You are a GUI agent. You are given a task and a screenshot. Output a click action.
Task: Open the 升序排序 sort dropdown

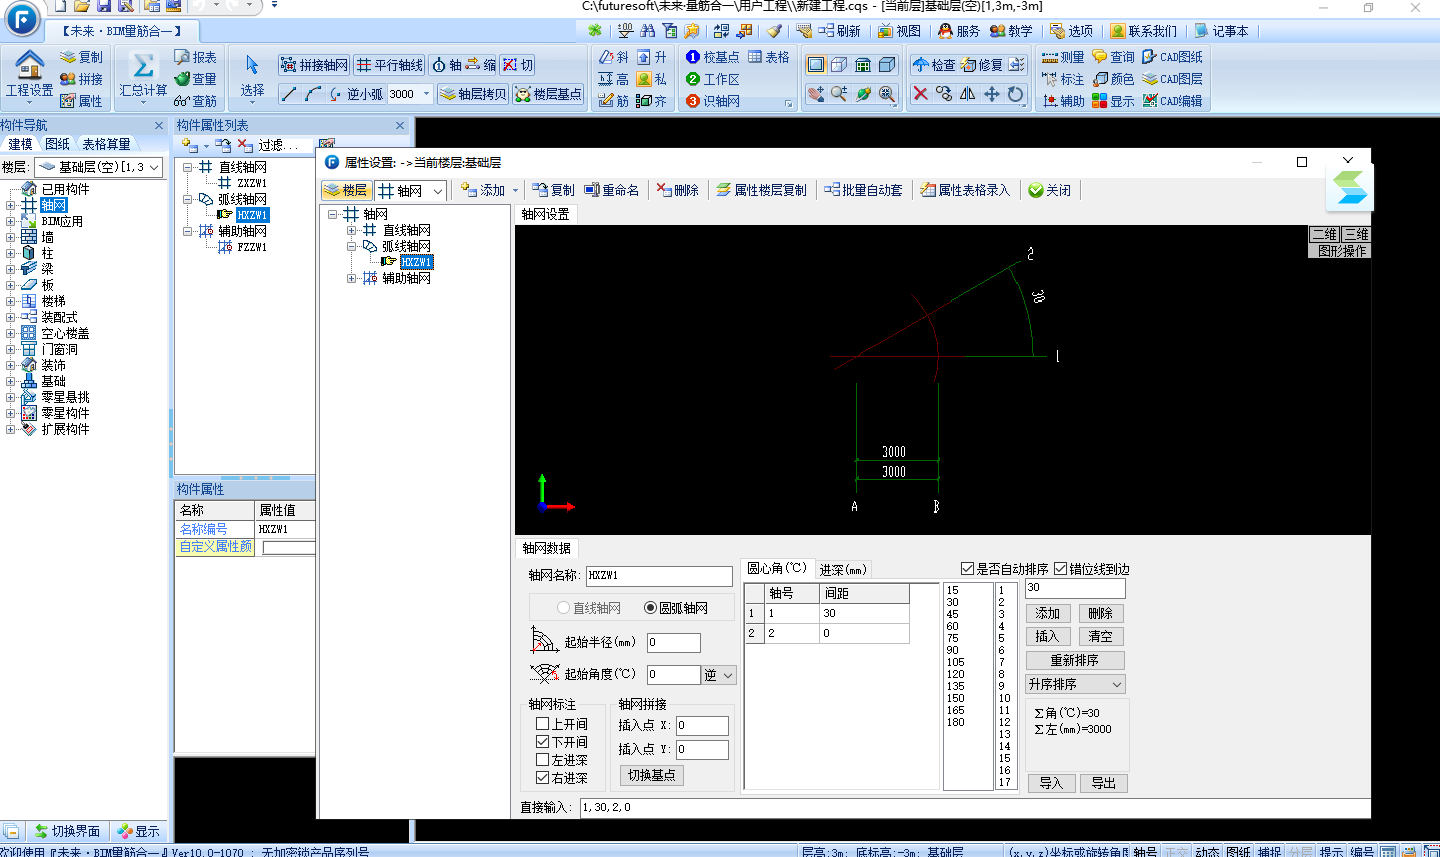click(x=1075, y=684)
